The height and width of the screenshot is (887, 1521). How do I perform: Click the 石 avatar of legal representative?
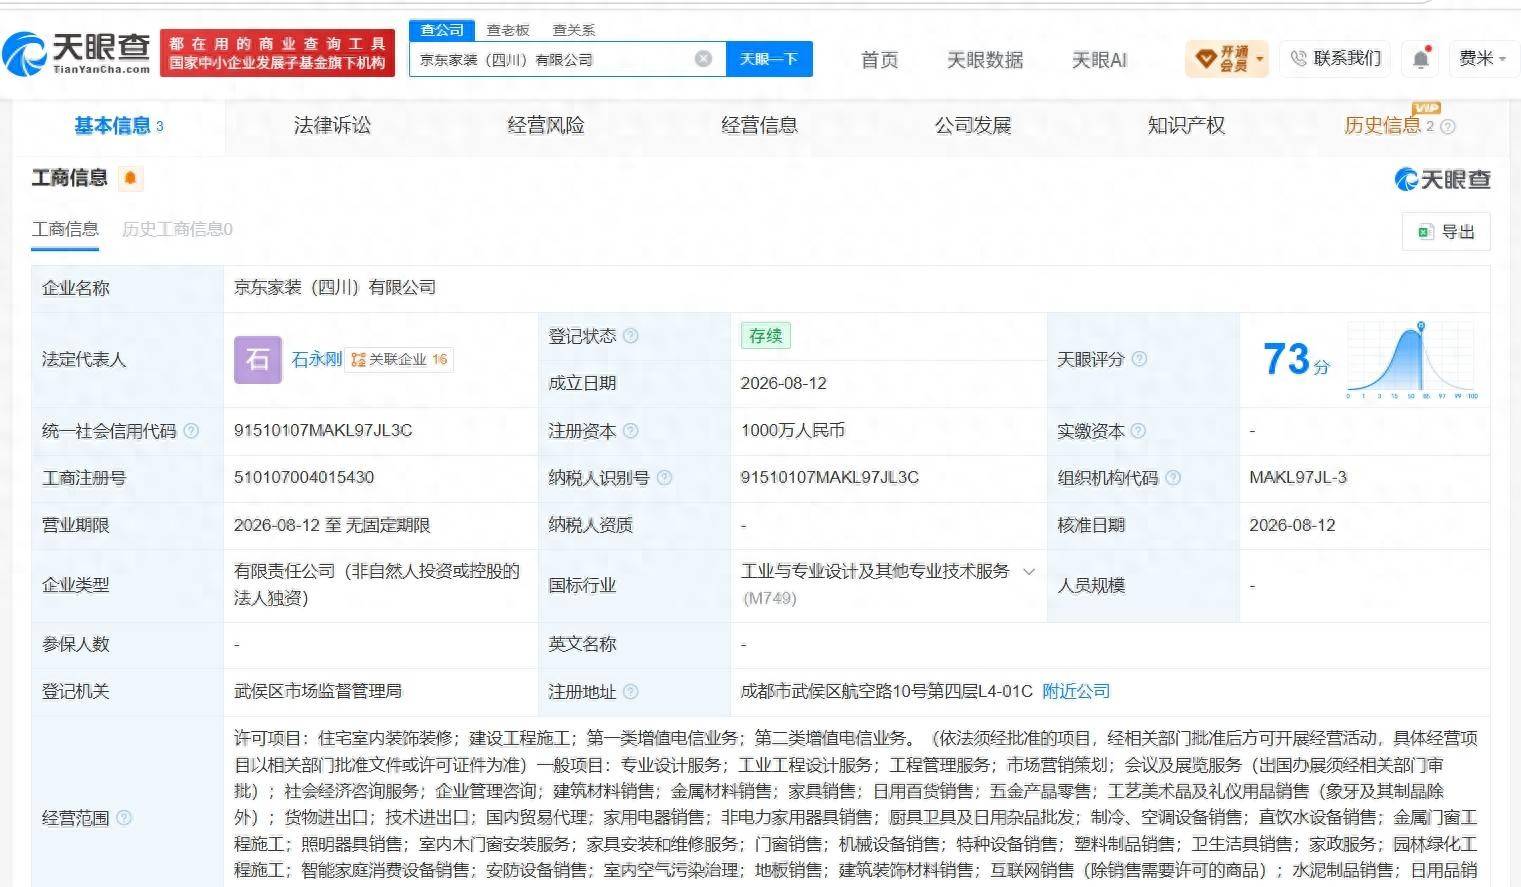coord(257,359)
